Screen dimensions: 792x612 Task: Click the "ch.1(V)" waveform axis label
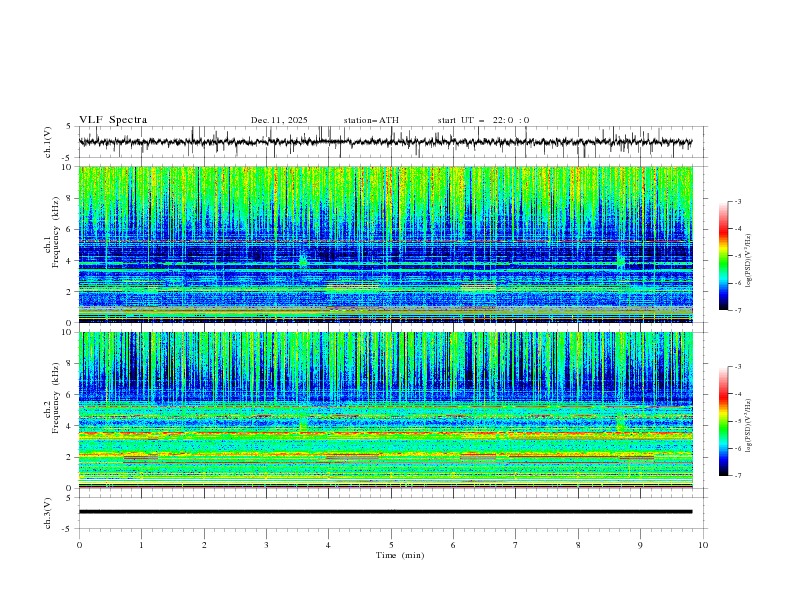48,142
